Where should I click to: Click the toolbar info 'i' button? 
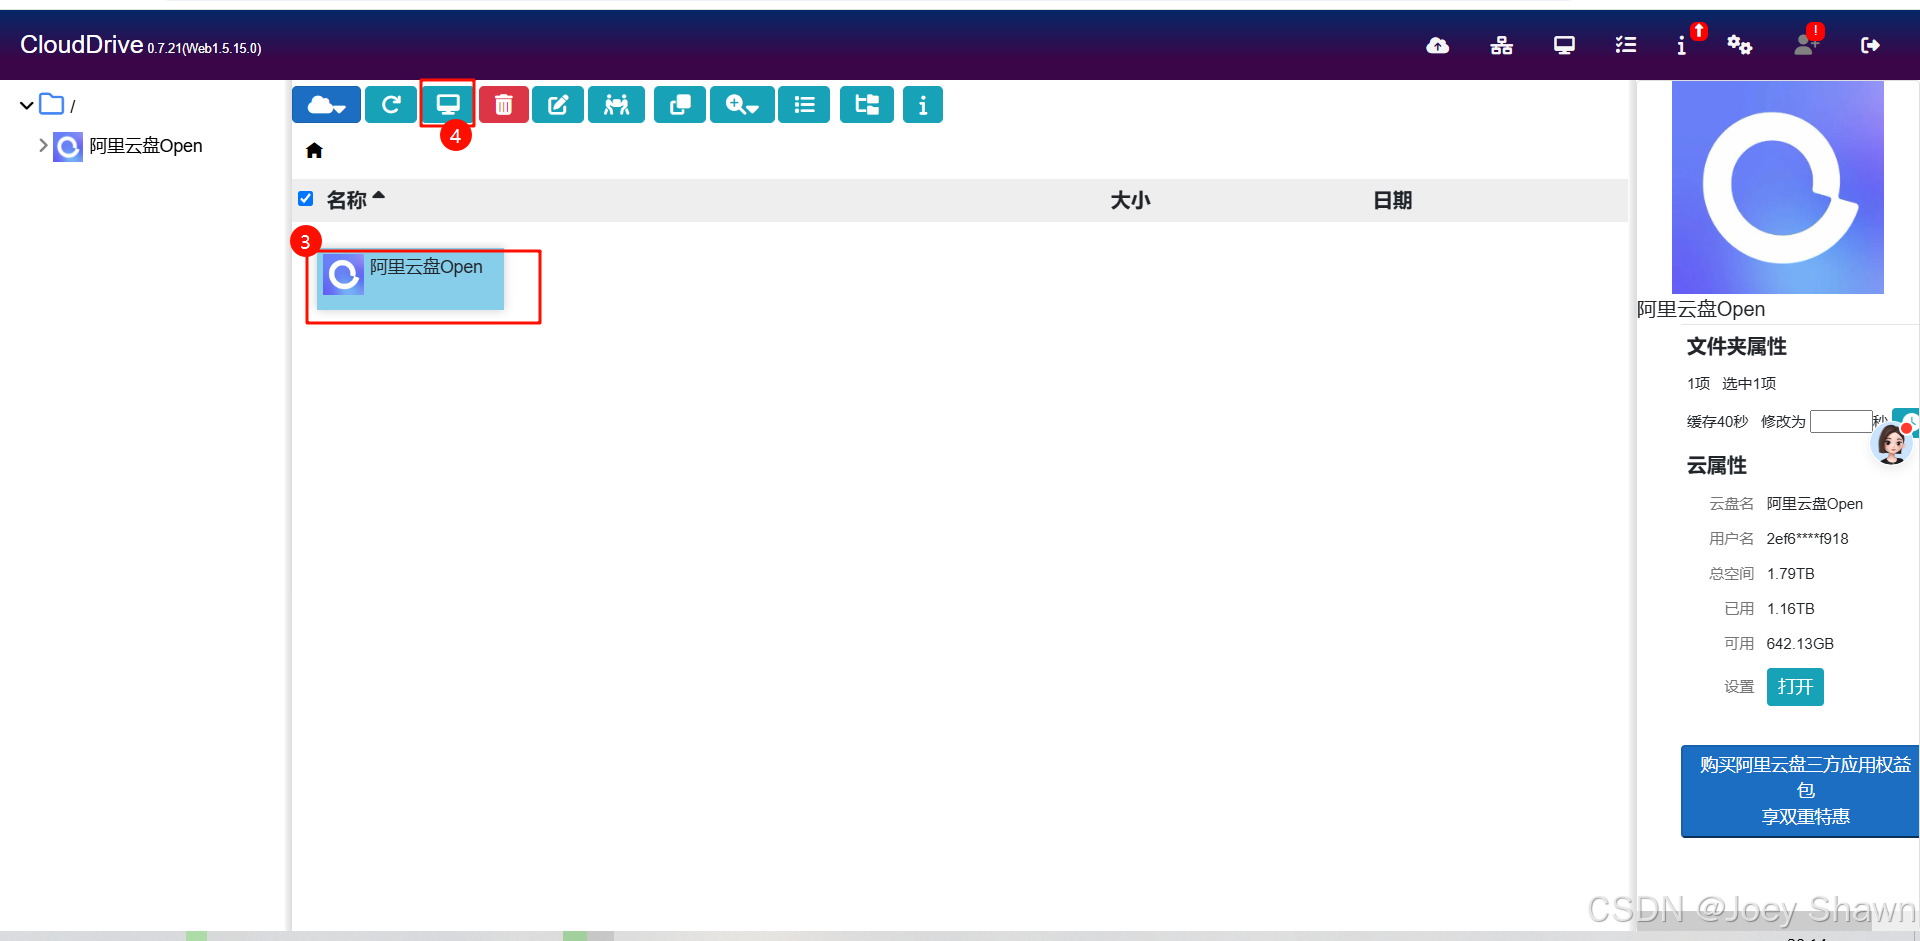(x=923, y=105)
